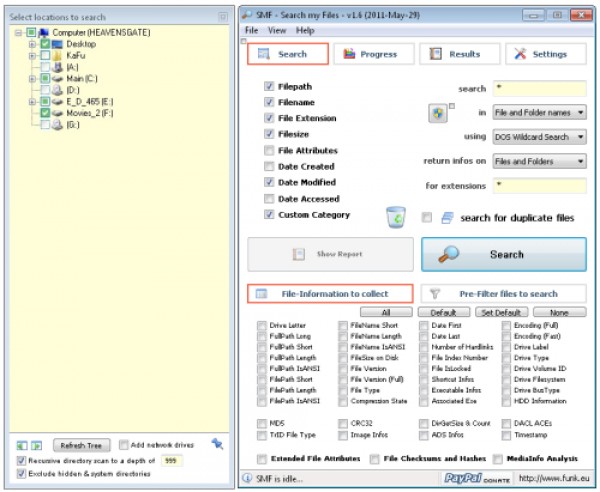Click the Refresh Tree button
Image resolution: width=600 pixels, height=492 pixels.
click(82, 445)
